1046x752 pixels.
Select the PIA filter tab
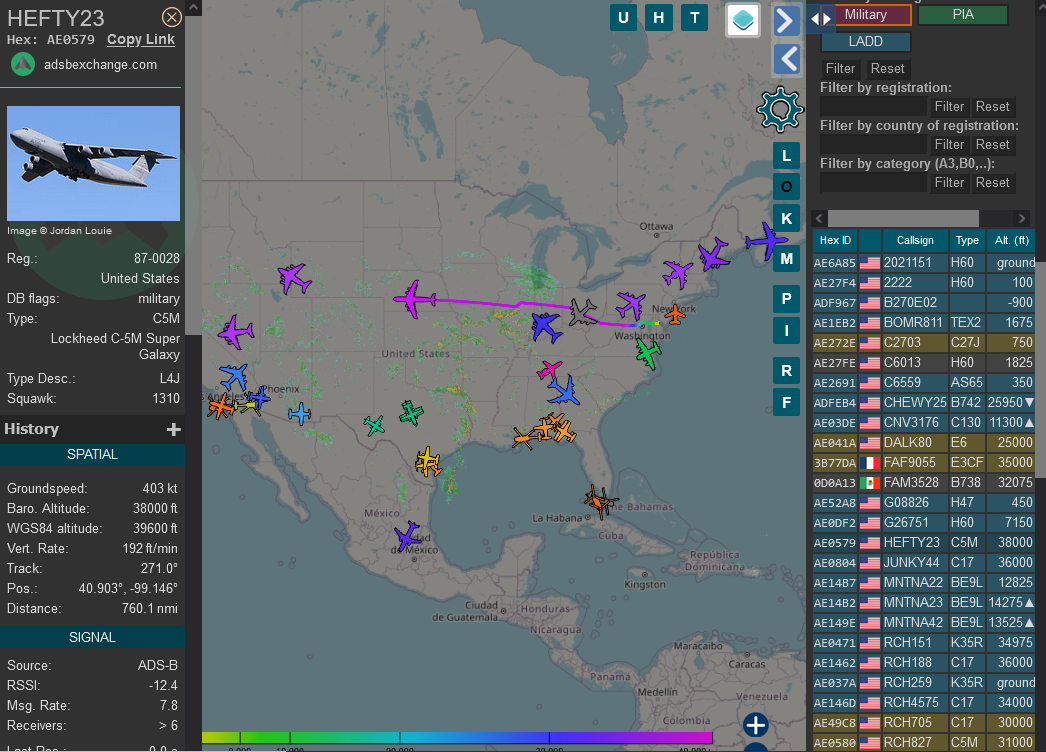click(x=963, y=15)
